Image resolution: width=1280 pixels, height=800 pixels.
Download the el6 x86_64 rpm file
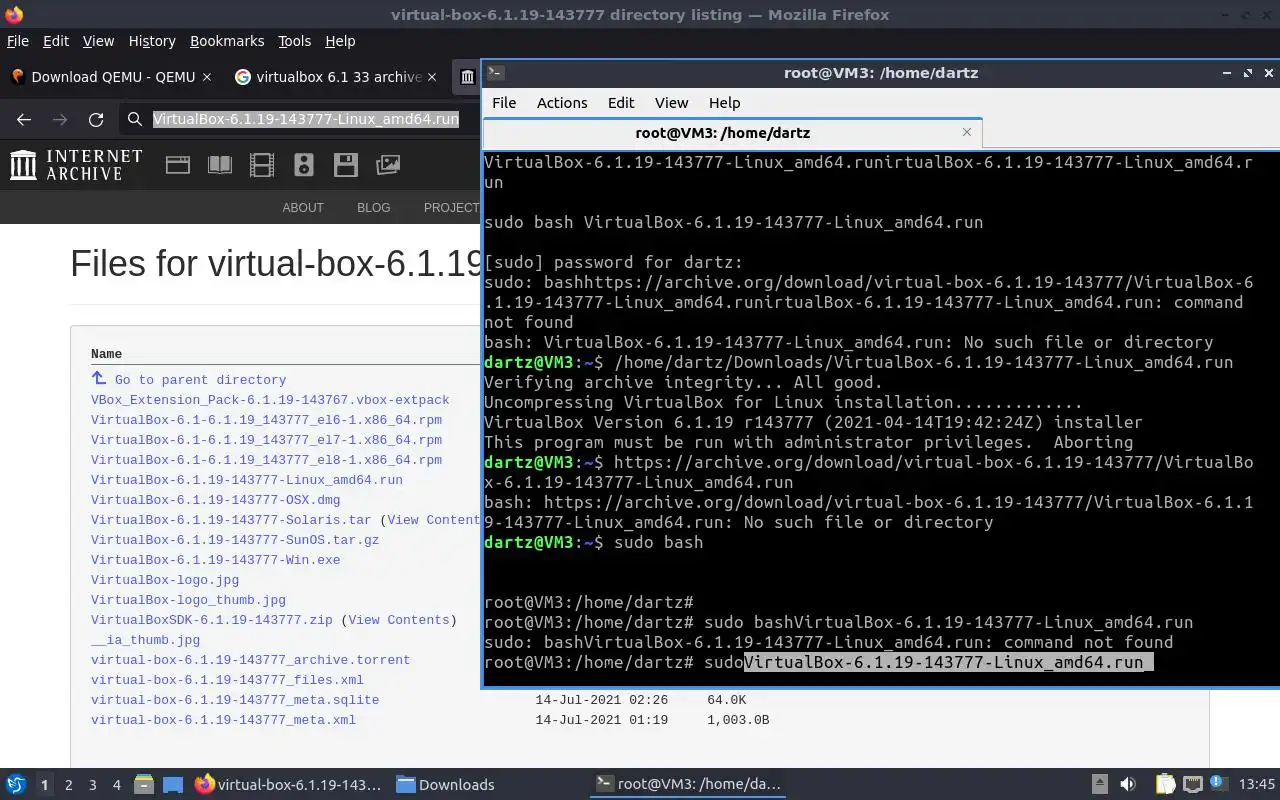coord(266,420)
